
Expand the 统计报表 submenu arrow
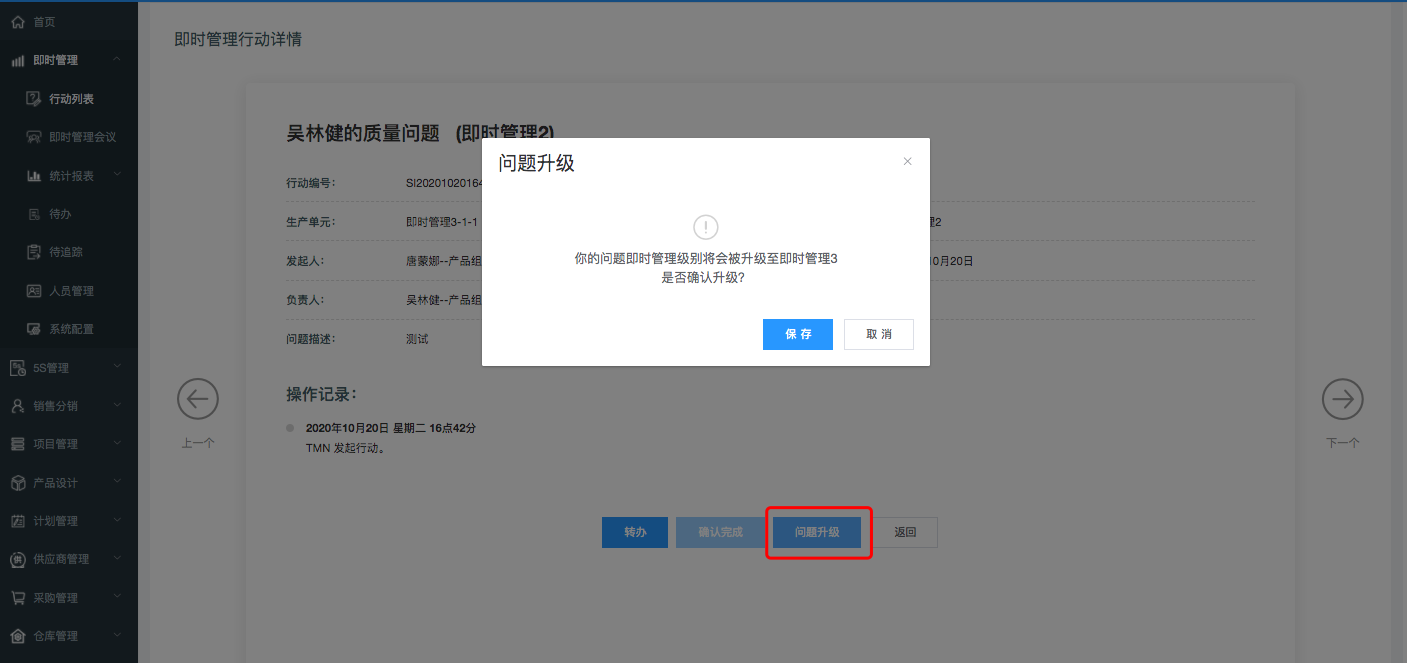pos(117,175)
